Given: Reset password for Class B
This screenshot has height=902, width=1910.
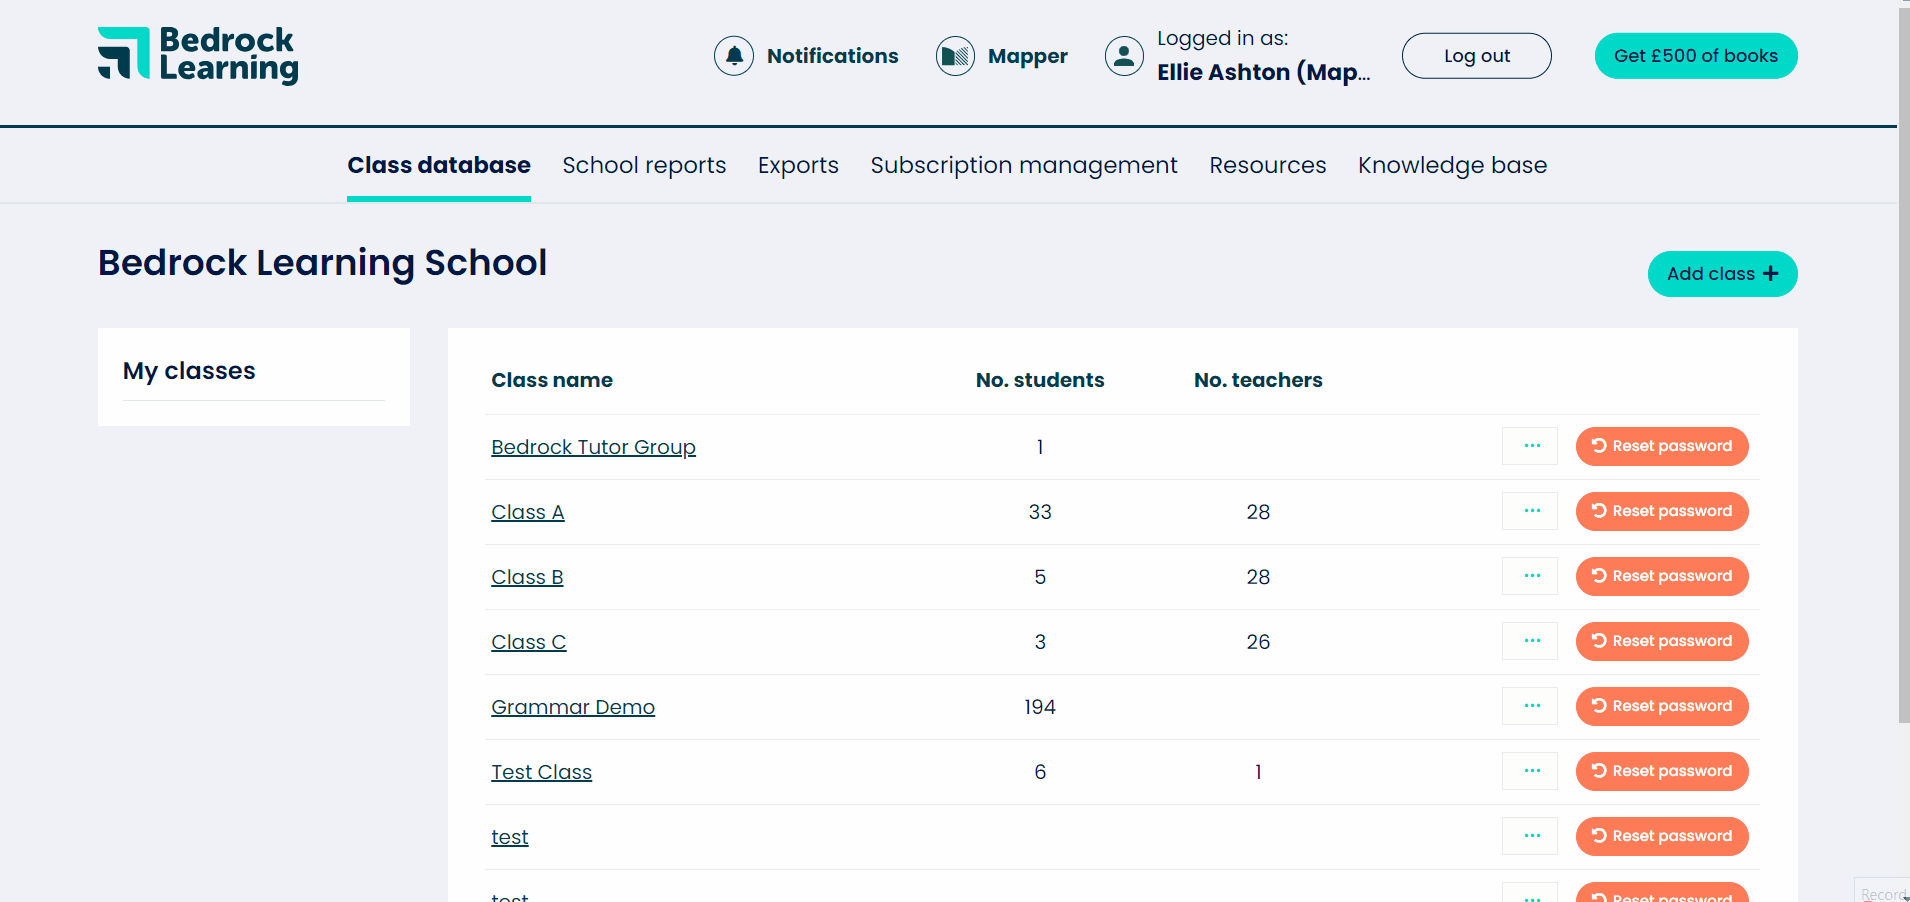Looking at the screenshot, I should point(1661,576).
